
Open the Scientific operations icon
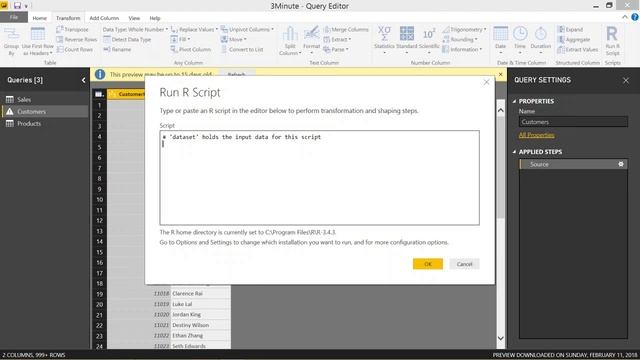point(429,40)
